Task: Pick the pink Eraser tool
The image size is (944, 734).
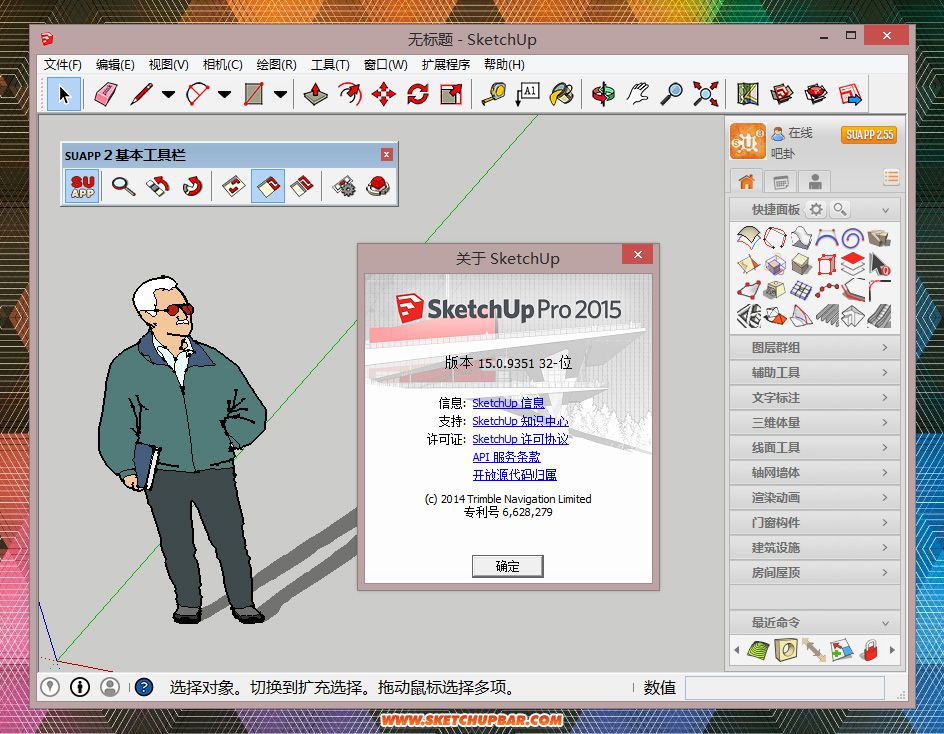Action: click(x=106, y=94)
